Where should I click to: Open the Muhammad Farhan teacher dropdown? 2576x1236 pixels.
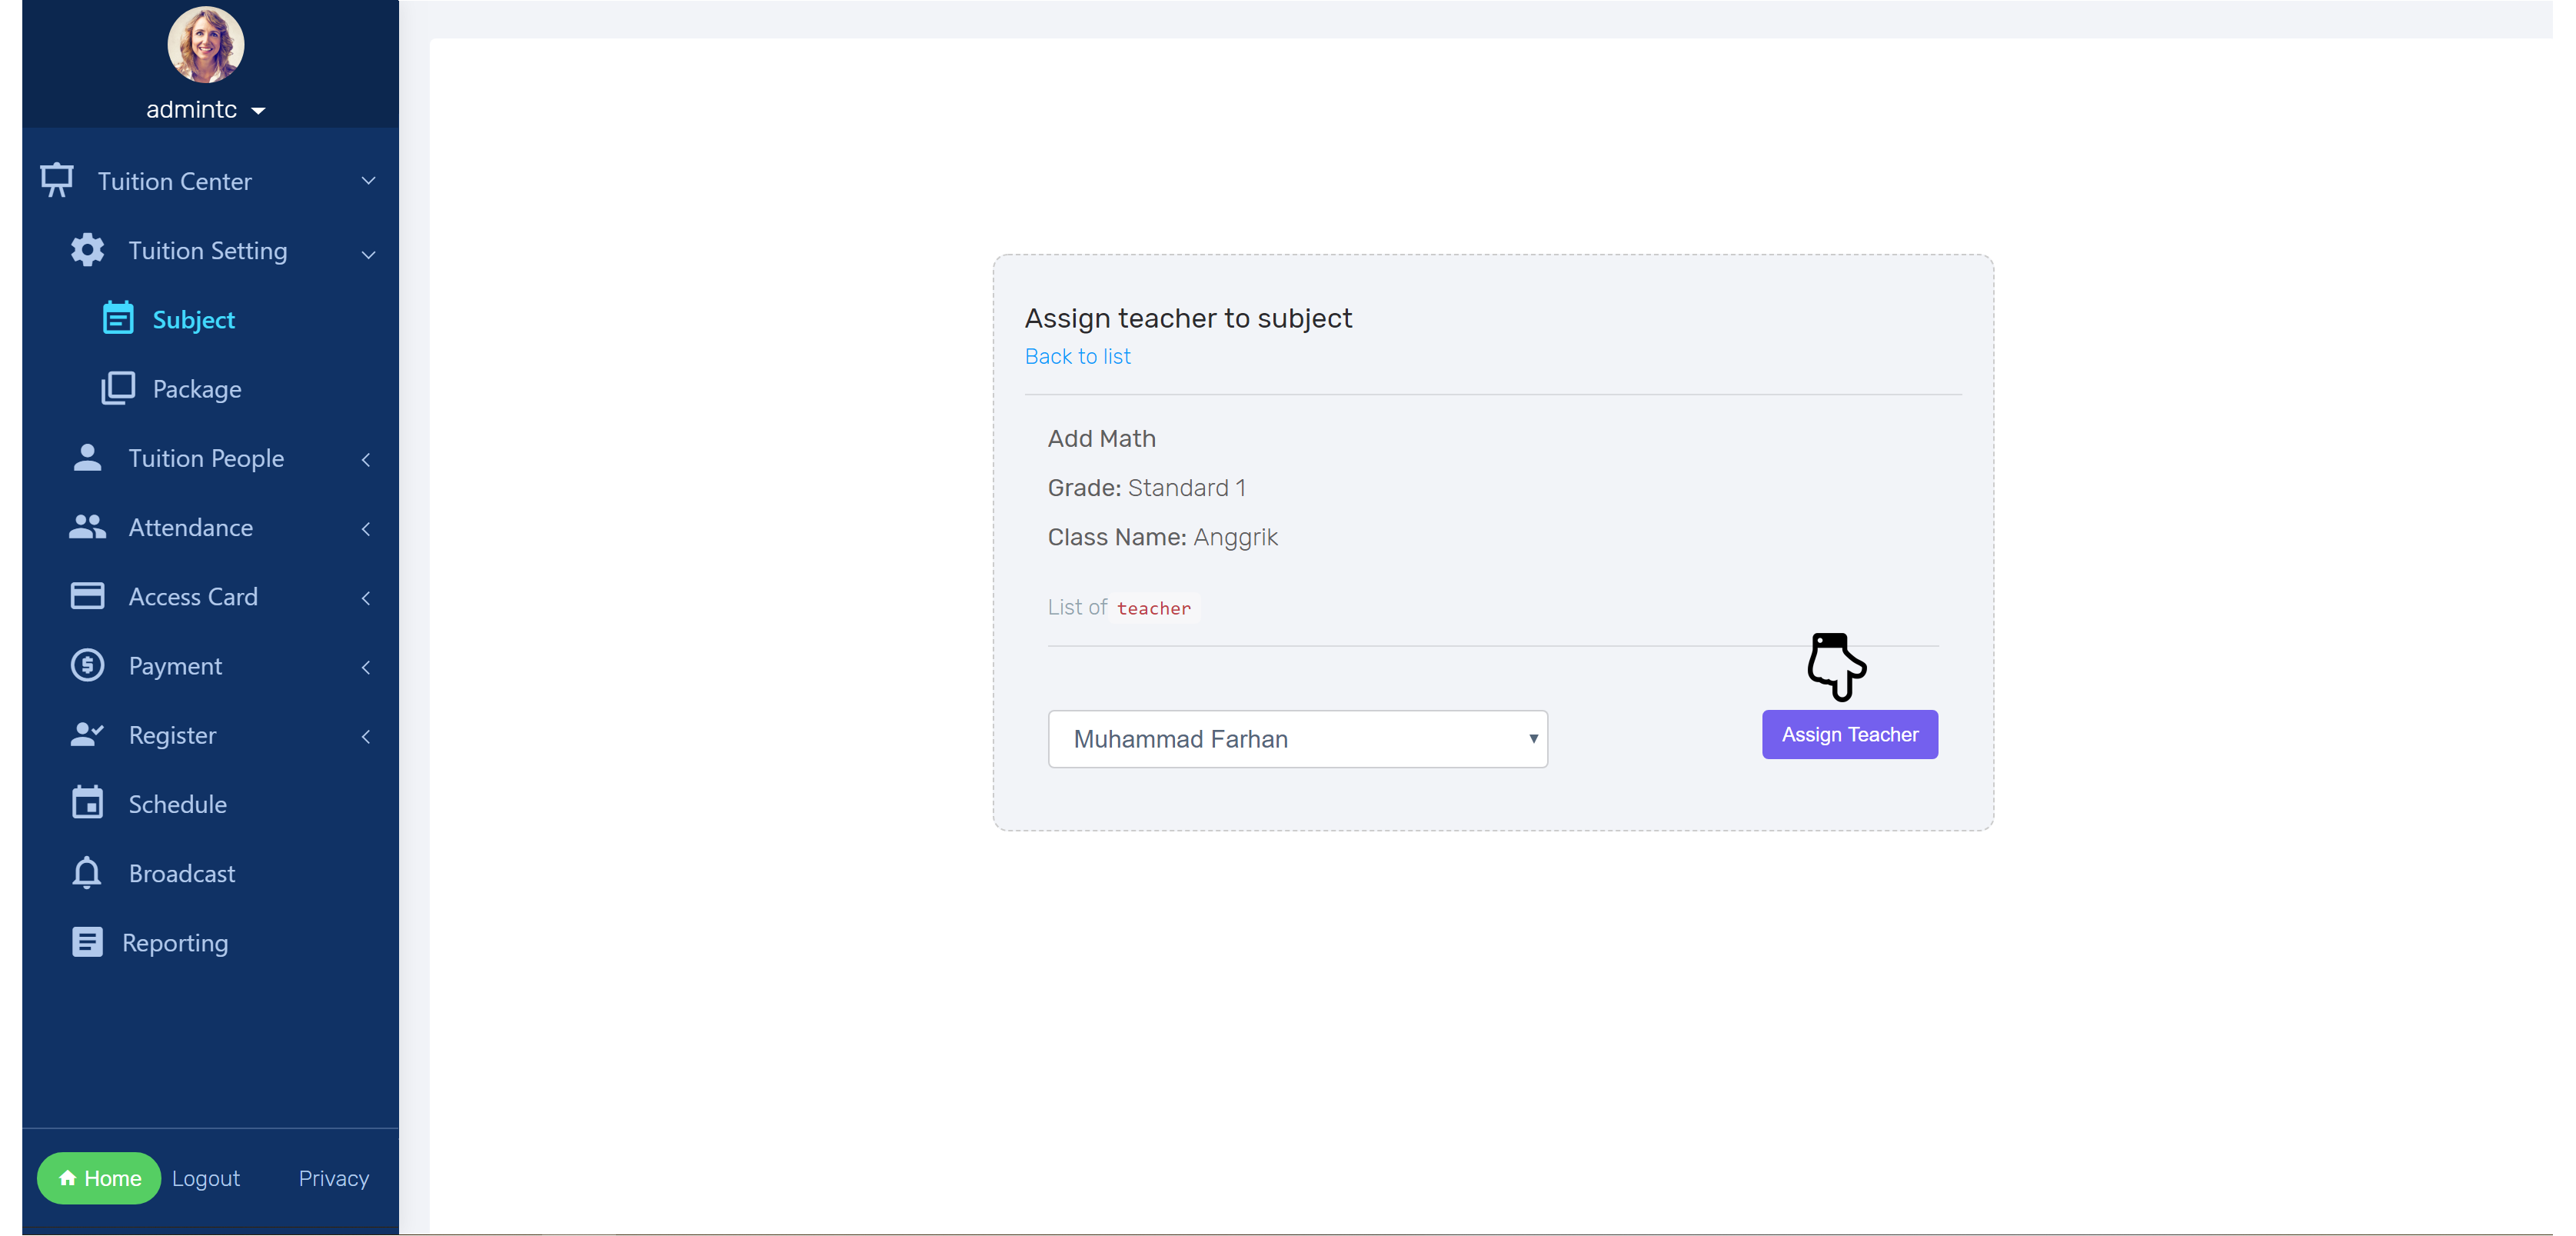(1297, 739)
